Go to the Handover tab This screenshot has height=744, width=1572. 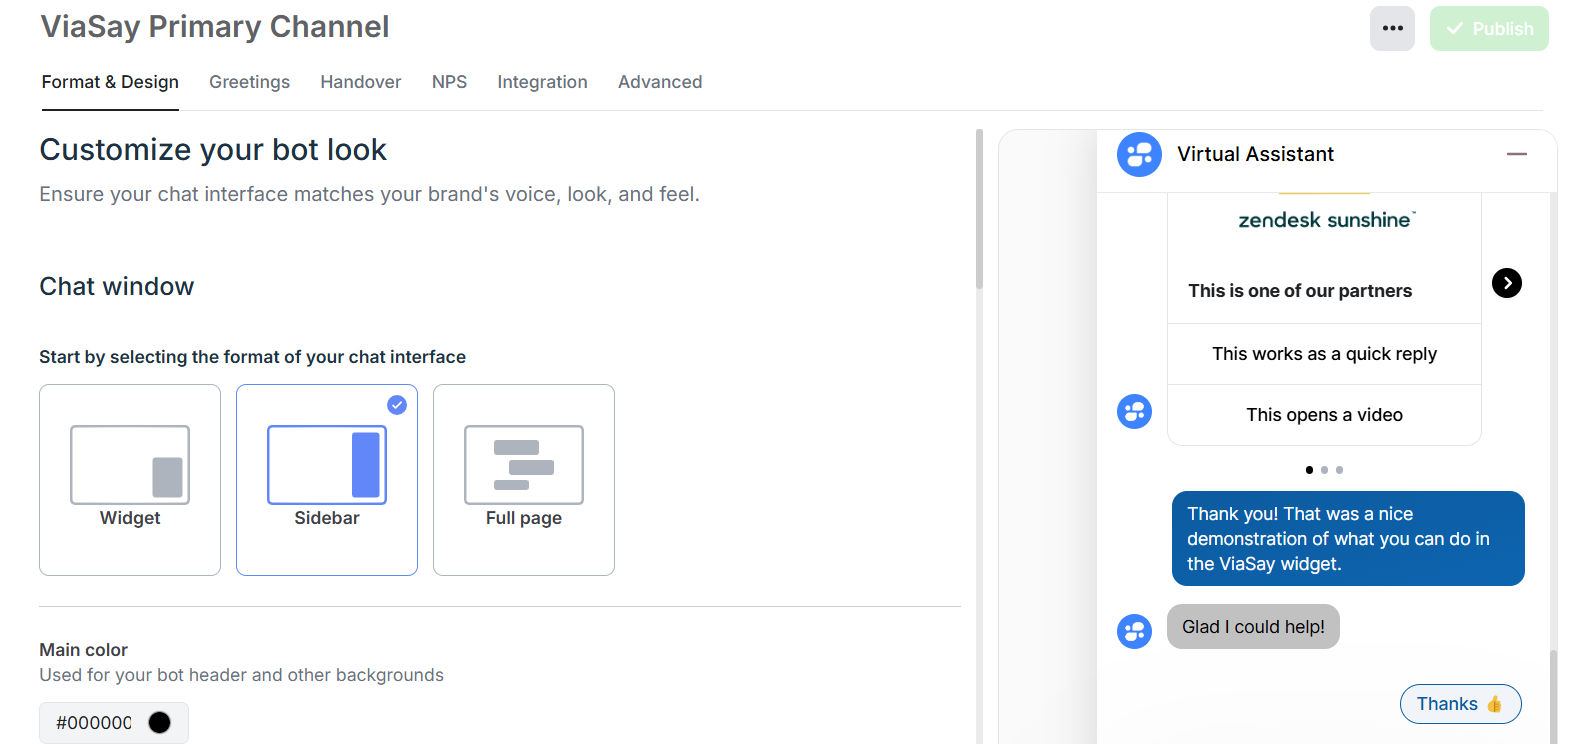361,82
